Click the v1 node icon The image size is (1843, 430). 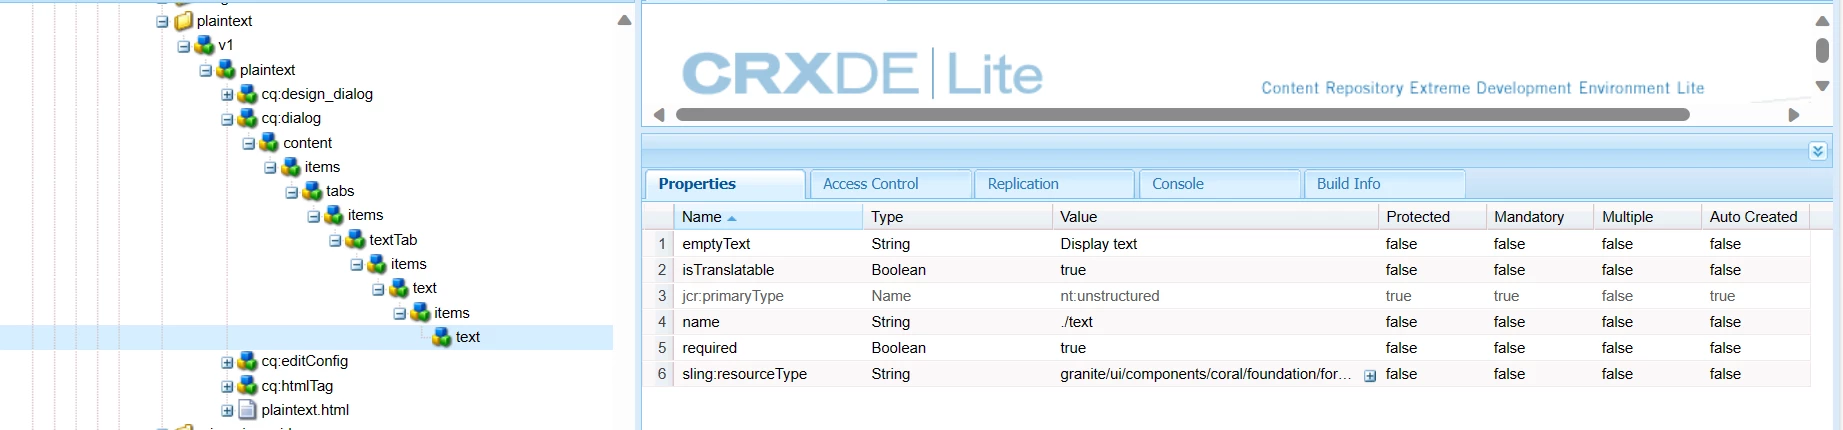(205, 45)
